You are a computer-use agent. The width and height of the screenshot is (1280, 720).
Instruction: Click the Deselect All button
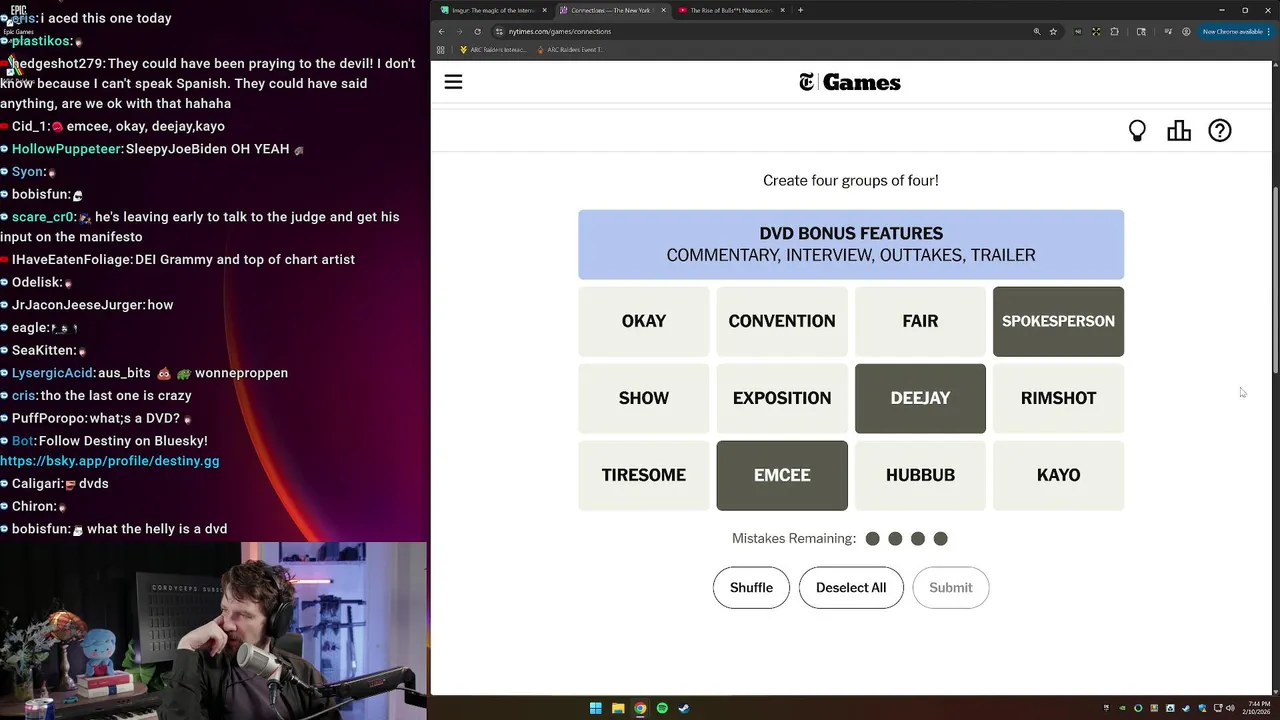click(851, 588)
